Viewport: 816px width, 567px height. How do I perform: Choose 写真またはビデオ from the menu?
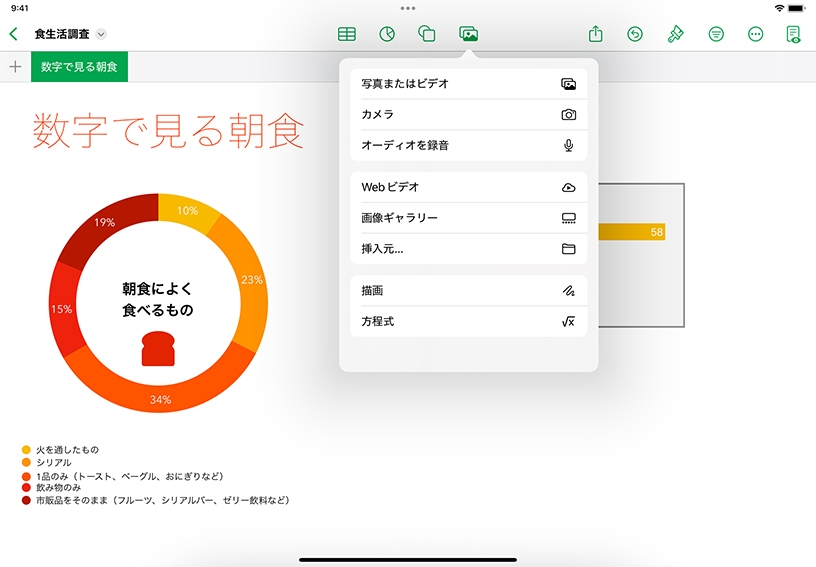(x=468, y=85)
